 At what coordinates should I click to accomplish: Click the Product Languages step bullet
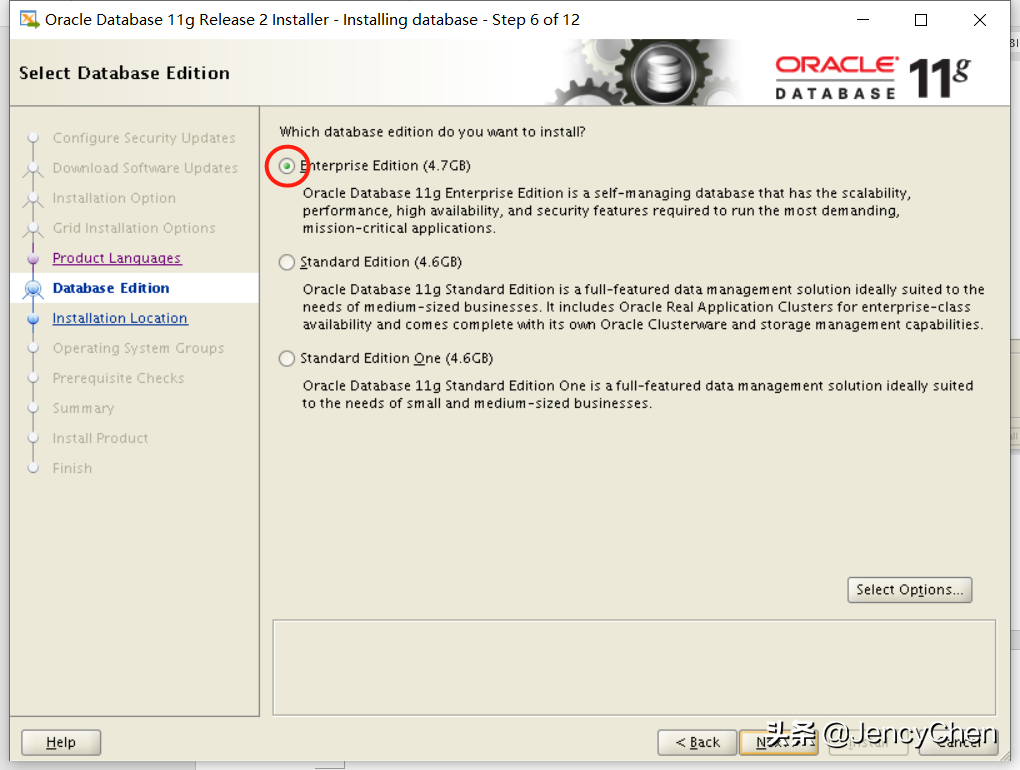pyautogui.click(x=33, y=259)
